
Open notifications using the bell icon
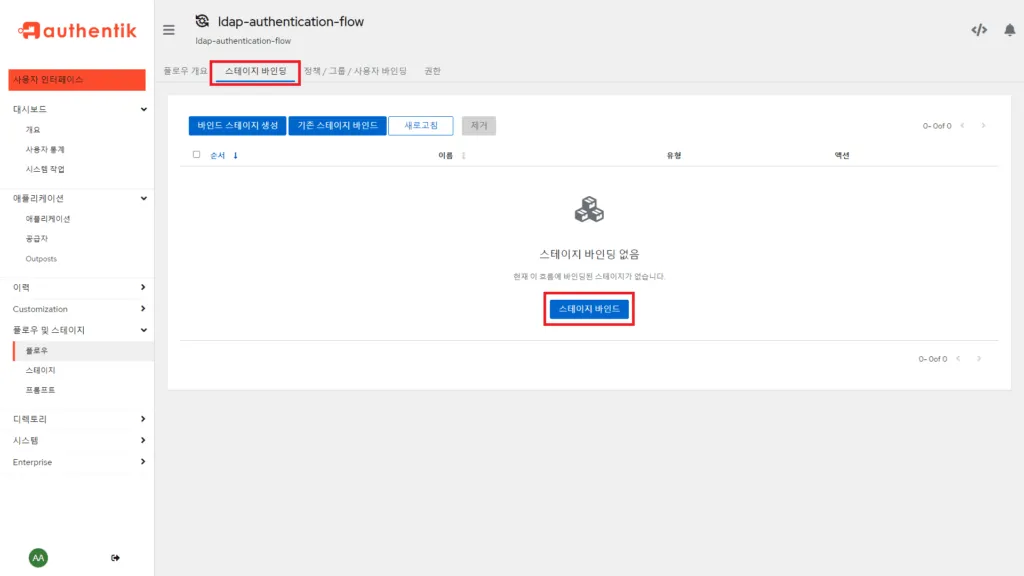click(1009, 30)
